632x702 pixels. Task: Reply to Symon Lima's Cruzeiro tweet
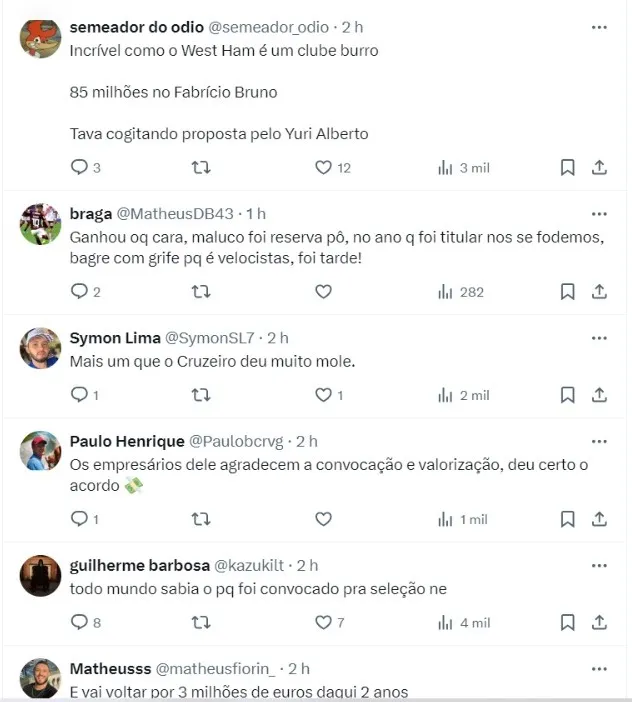[79, 396]
